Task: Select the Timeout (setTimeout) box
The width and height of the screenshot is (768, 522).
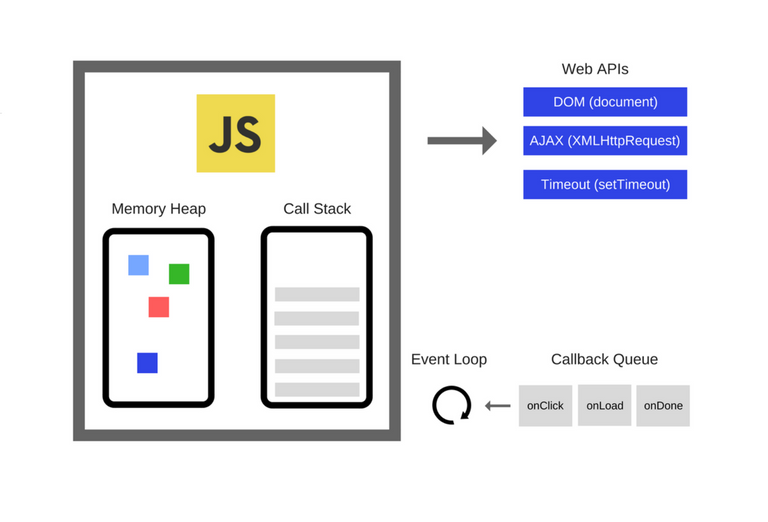Action: coord(605,185)
